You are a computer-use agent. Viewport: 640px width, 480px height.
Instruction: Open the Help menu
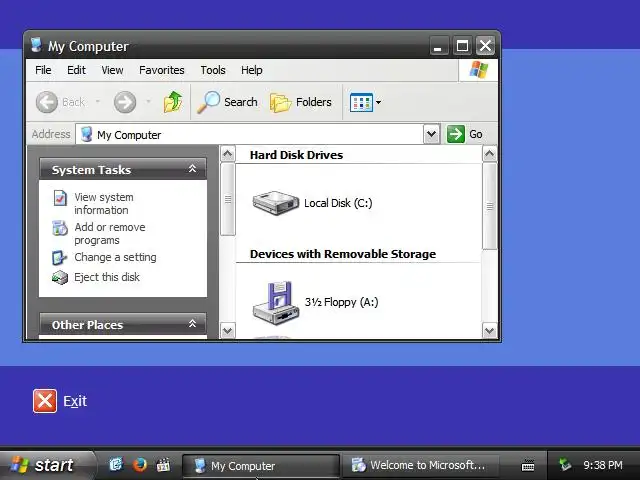tap(251, 70)
